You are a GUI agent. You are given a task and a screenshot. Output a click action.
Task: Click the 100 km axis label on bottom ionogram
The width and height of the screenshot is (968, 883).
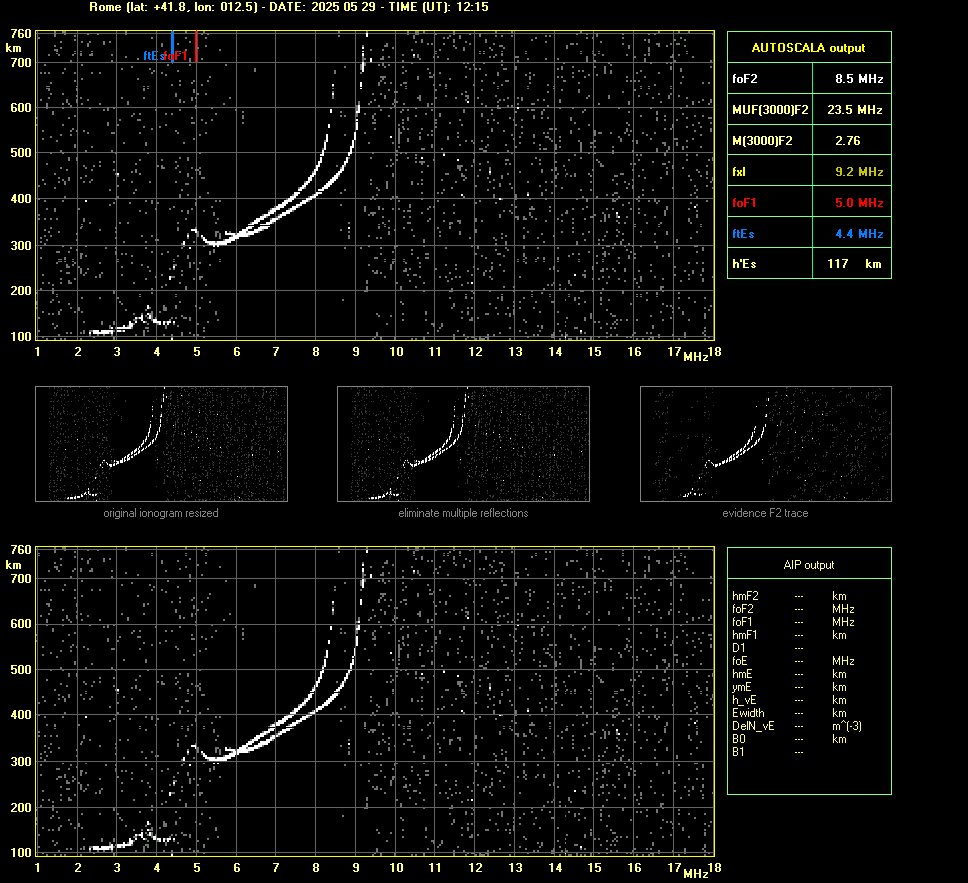[x=21, y=853]
